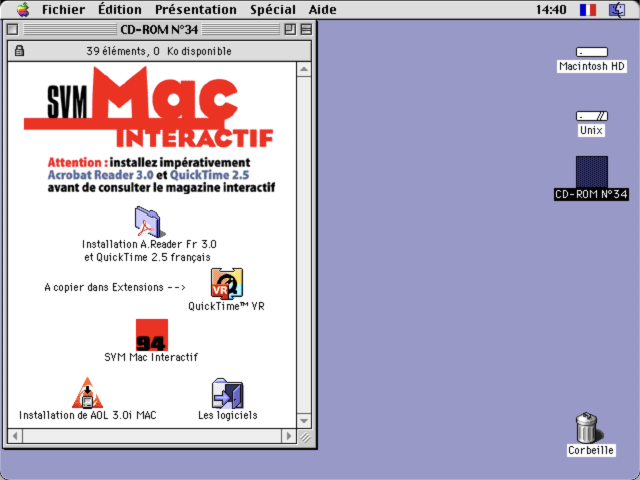Open the Aide menu
Screen dimensions: 640x480
click(x=322, y=9)
